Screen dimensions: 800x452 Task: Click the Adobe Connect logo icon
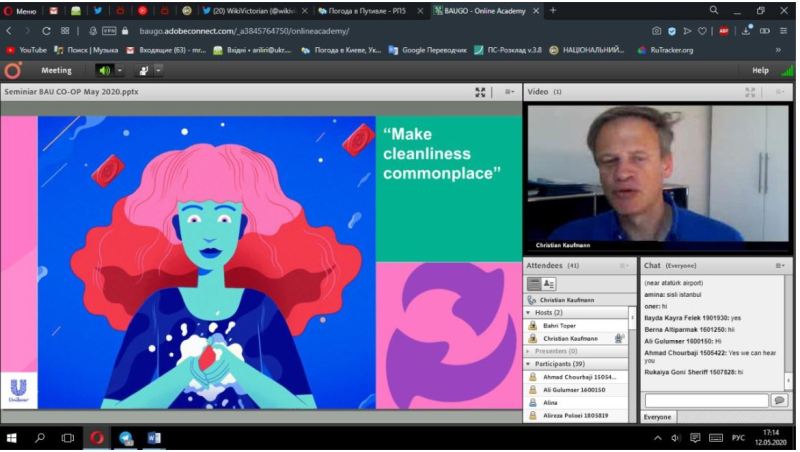pyautogui.click(x=13, y=71)
